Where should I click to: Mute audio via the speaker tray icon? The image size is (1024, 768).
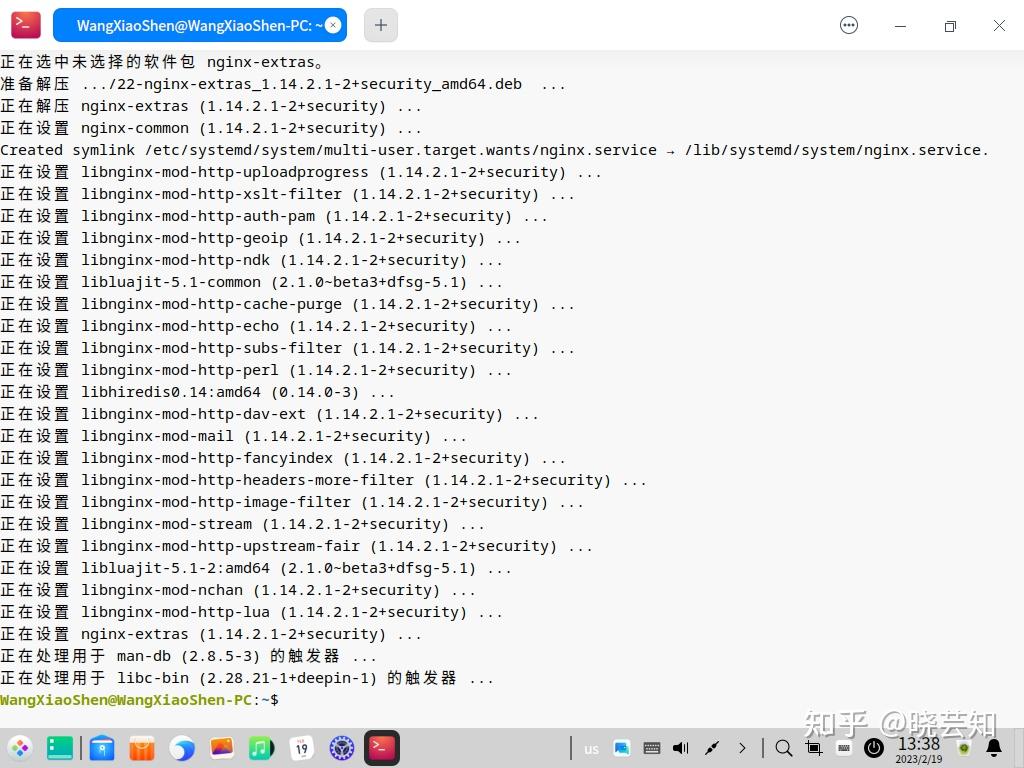(x=680, y=748)
